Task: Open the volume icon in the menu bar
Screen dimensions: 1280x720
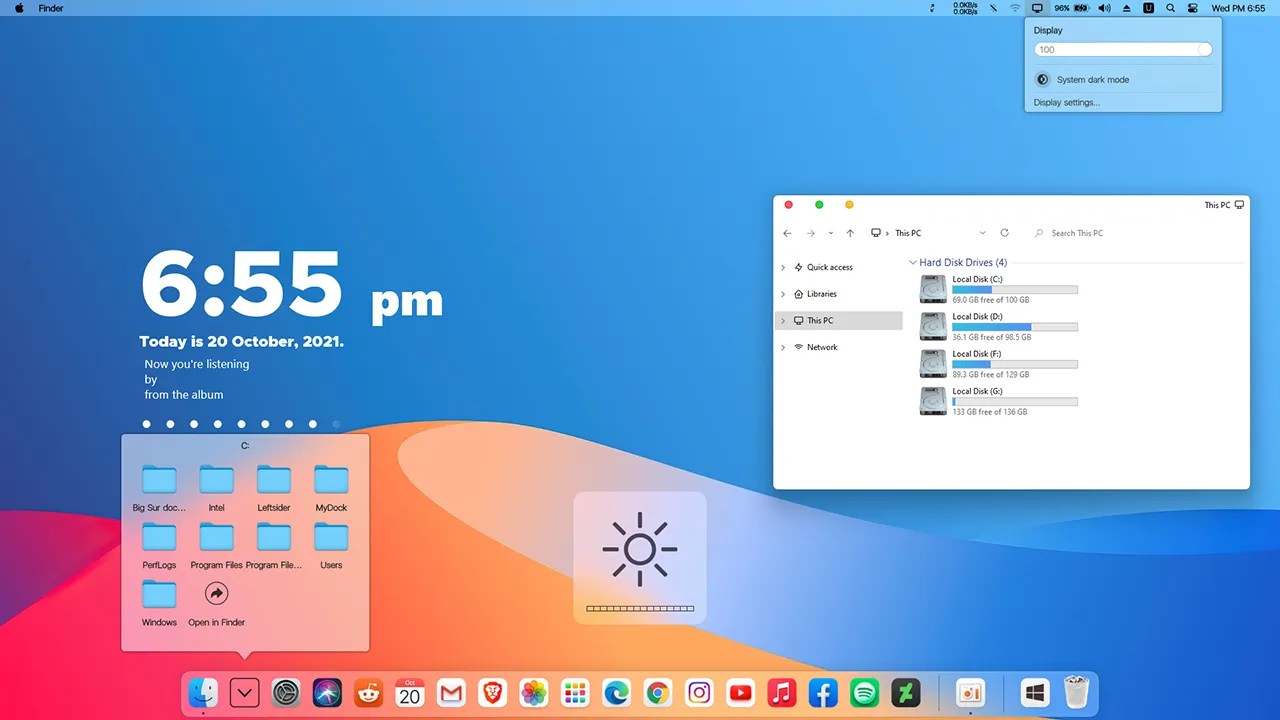Action: click(x=1104, y=8)
